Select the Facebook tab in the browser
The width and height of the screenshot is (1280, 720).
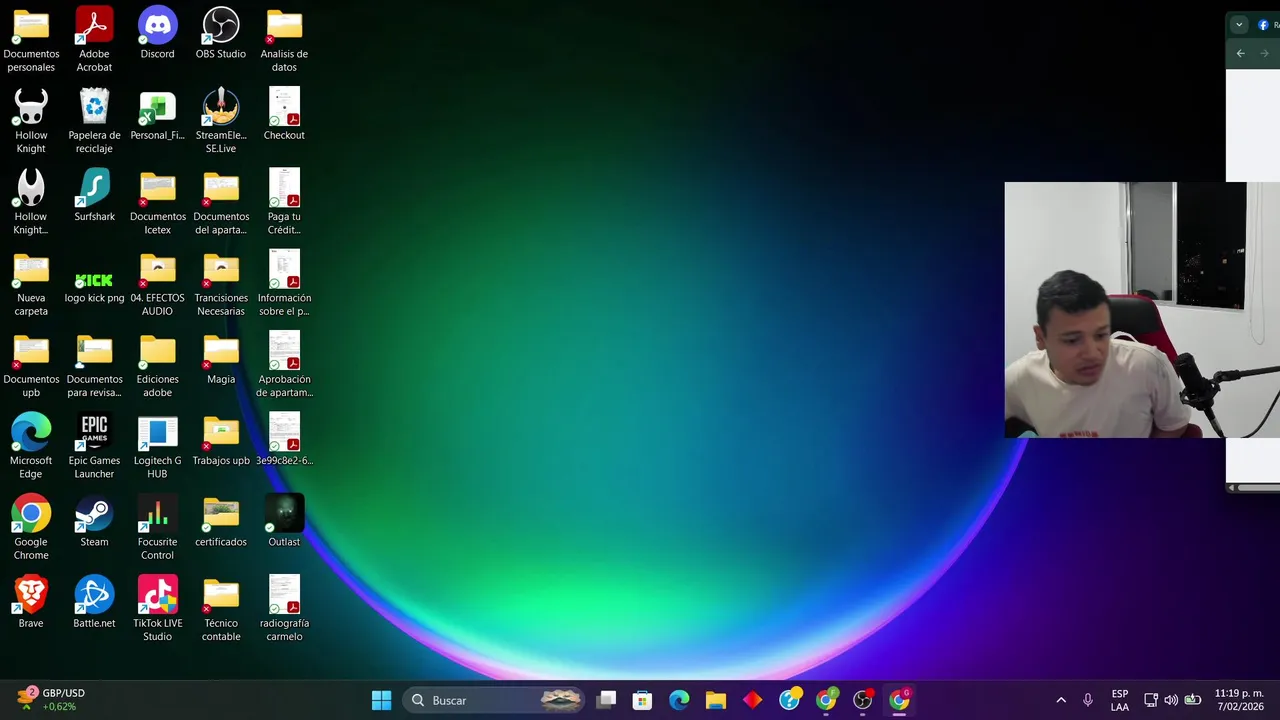tap(1269, 25)
